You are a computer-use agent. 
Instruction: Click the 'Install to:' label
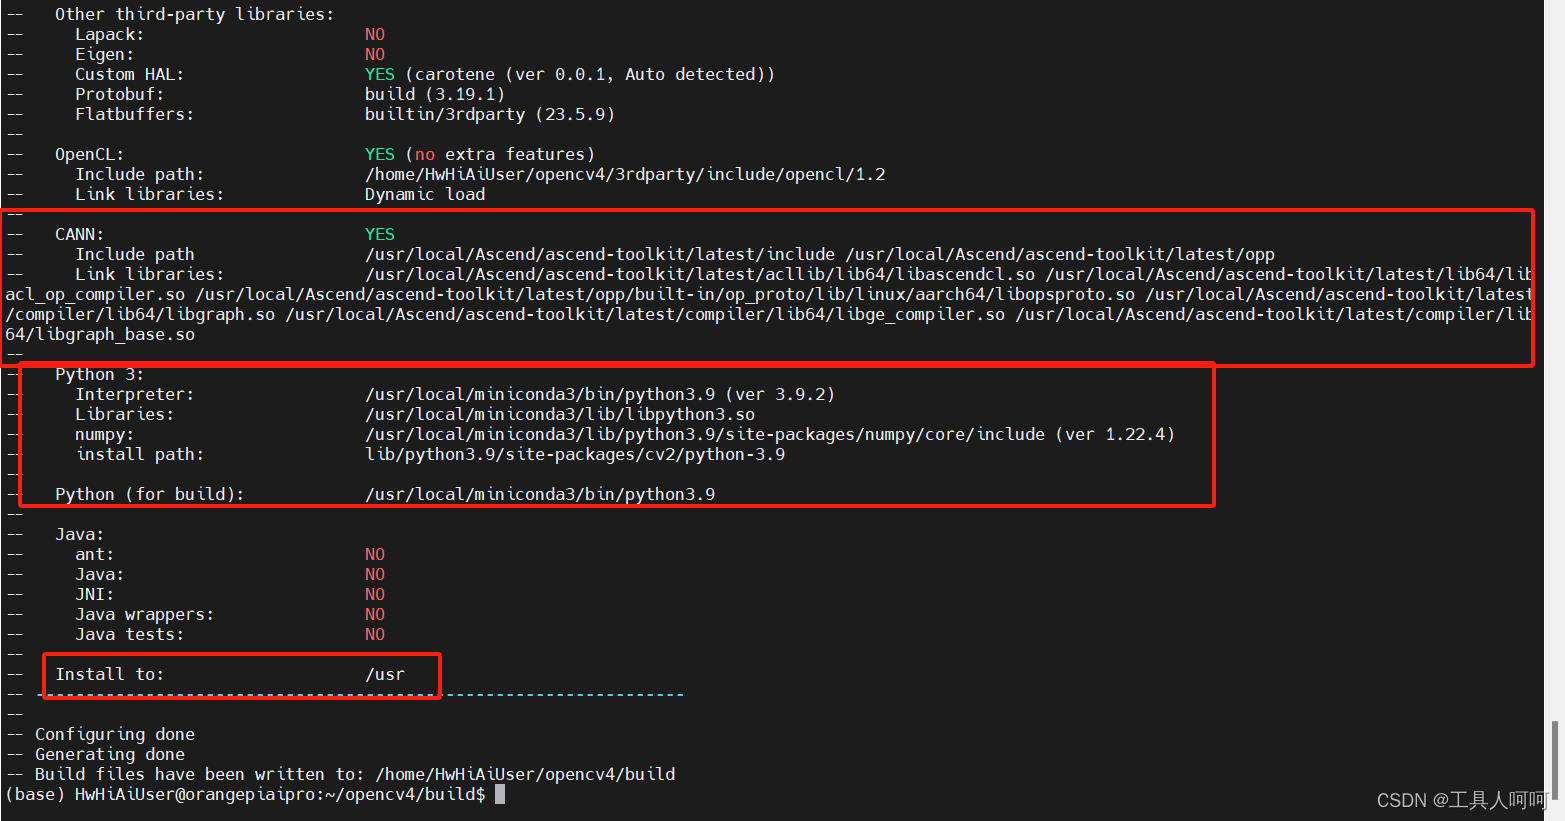click(110, 674)
